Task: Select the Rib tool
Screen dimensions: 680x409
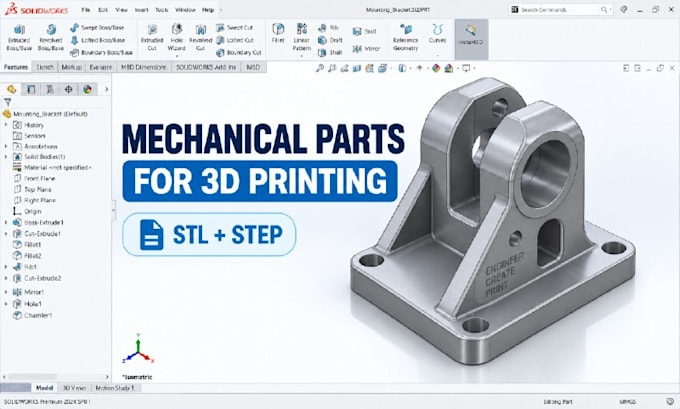Action: tap(328, 28)
